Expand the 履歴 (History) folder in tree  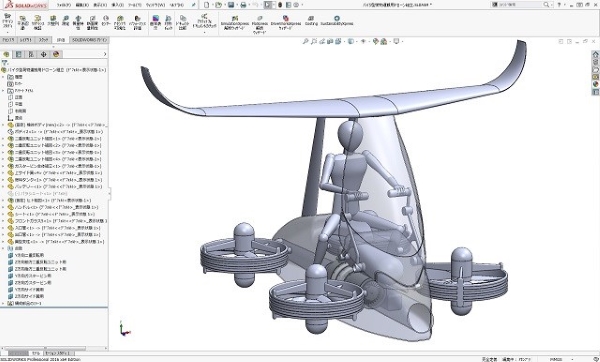click(x=3, y=77)
